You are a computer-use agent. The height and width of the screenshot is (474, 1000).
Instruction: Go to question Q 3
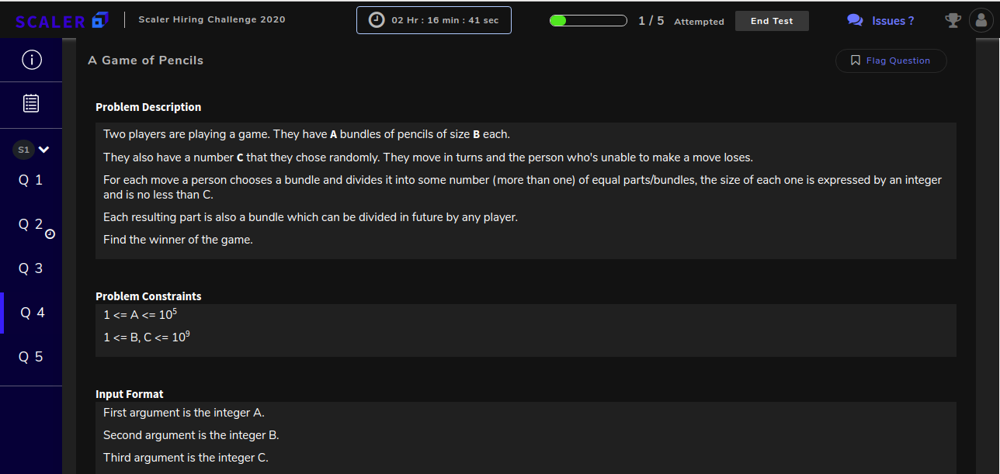31,269
